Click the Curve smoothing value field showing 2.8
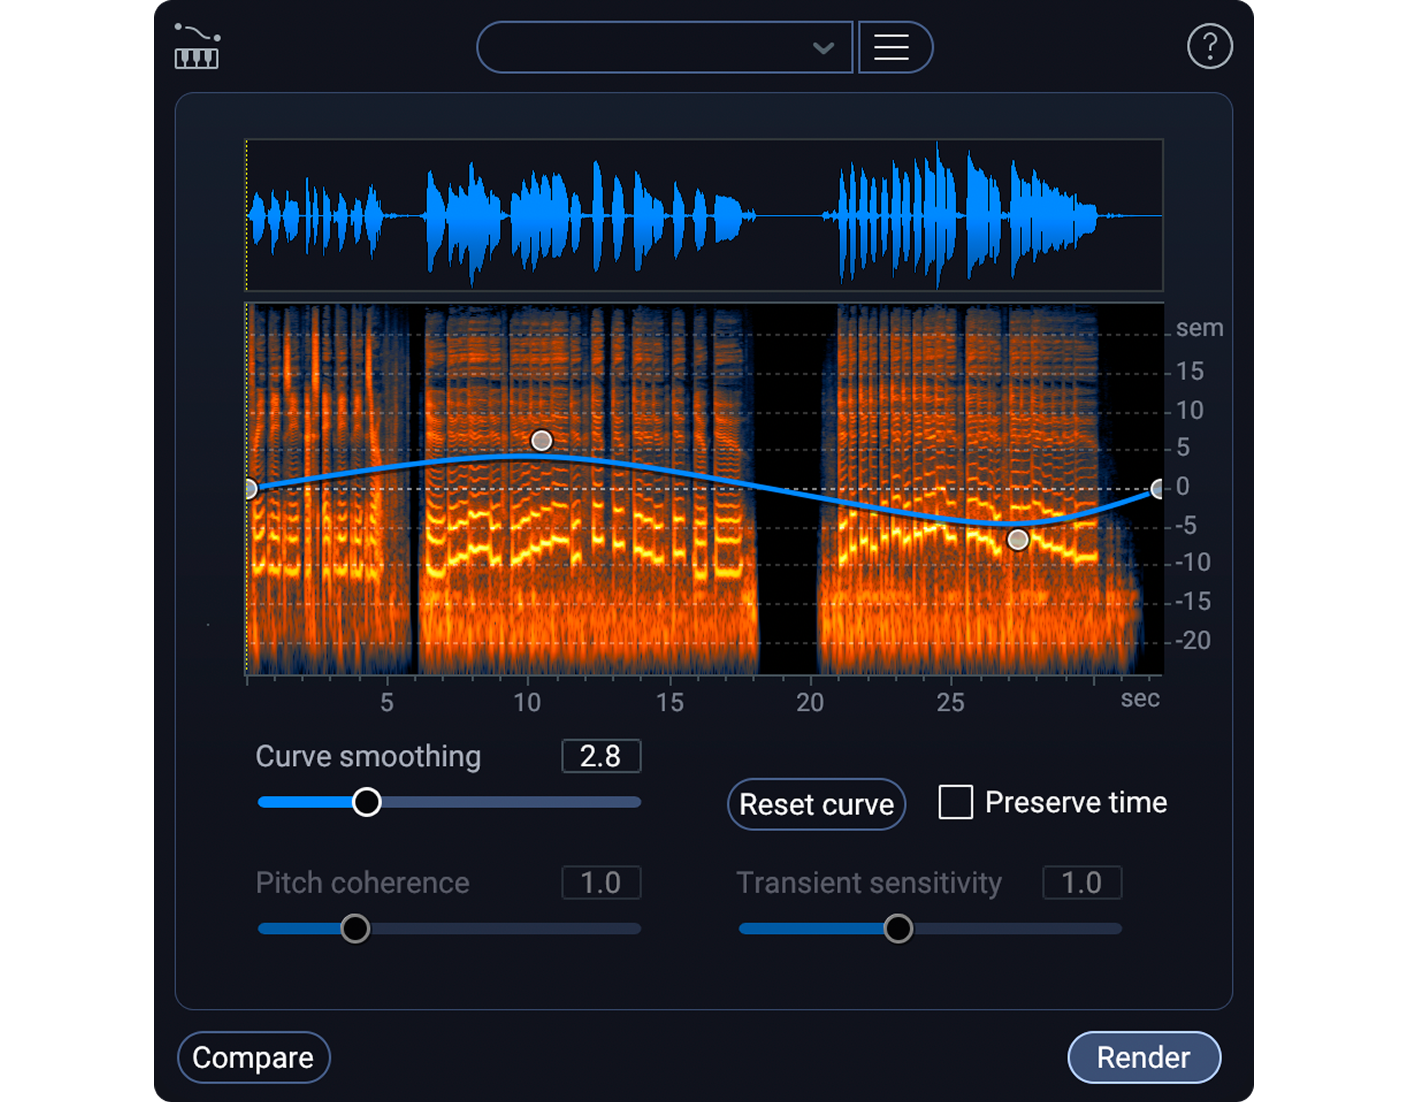Image resolution: width=1408 pixels, height=1104 pixels. pyautogui.click(x=600, y=756)
